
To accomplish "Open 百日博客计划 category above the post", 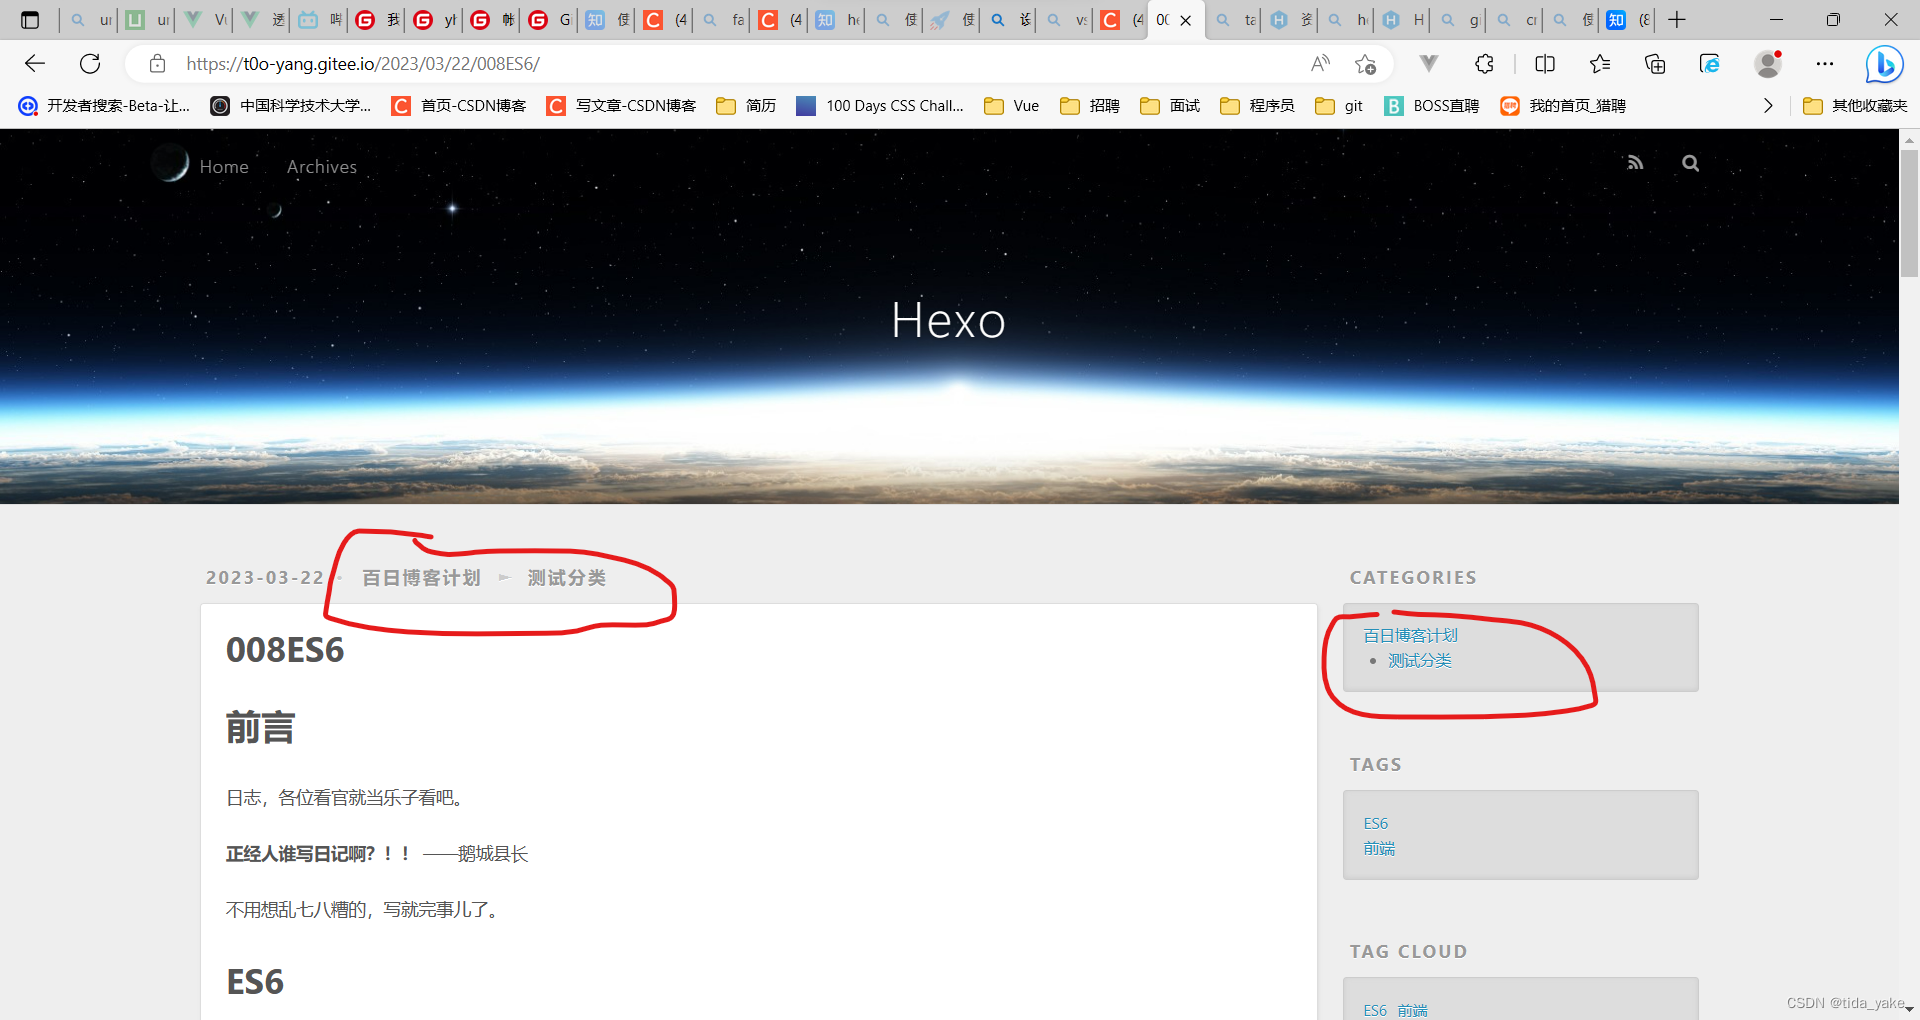I will 421,578.
